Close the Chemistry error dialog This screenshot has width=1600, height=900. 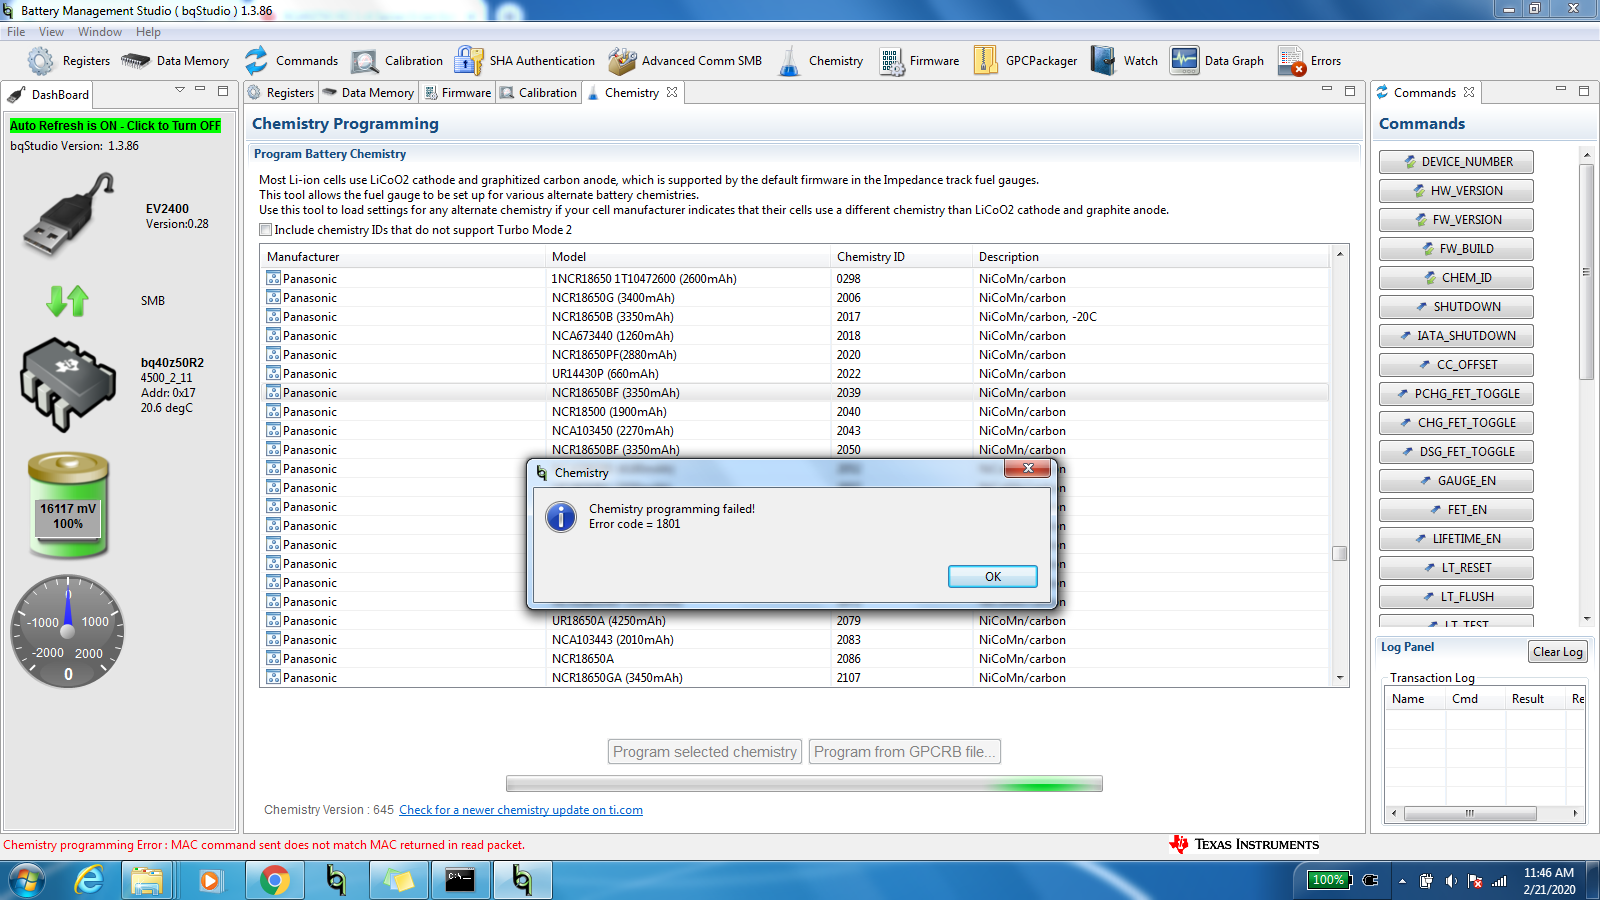(1027, 469)
